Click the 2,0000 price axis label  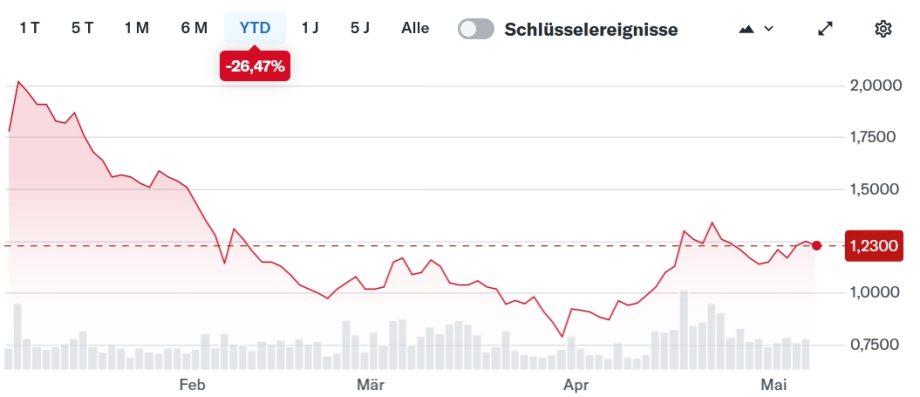[876, 86]
